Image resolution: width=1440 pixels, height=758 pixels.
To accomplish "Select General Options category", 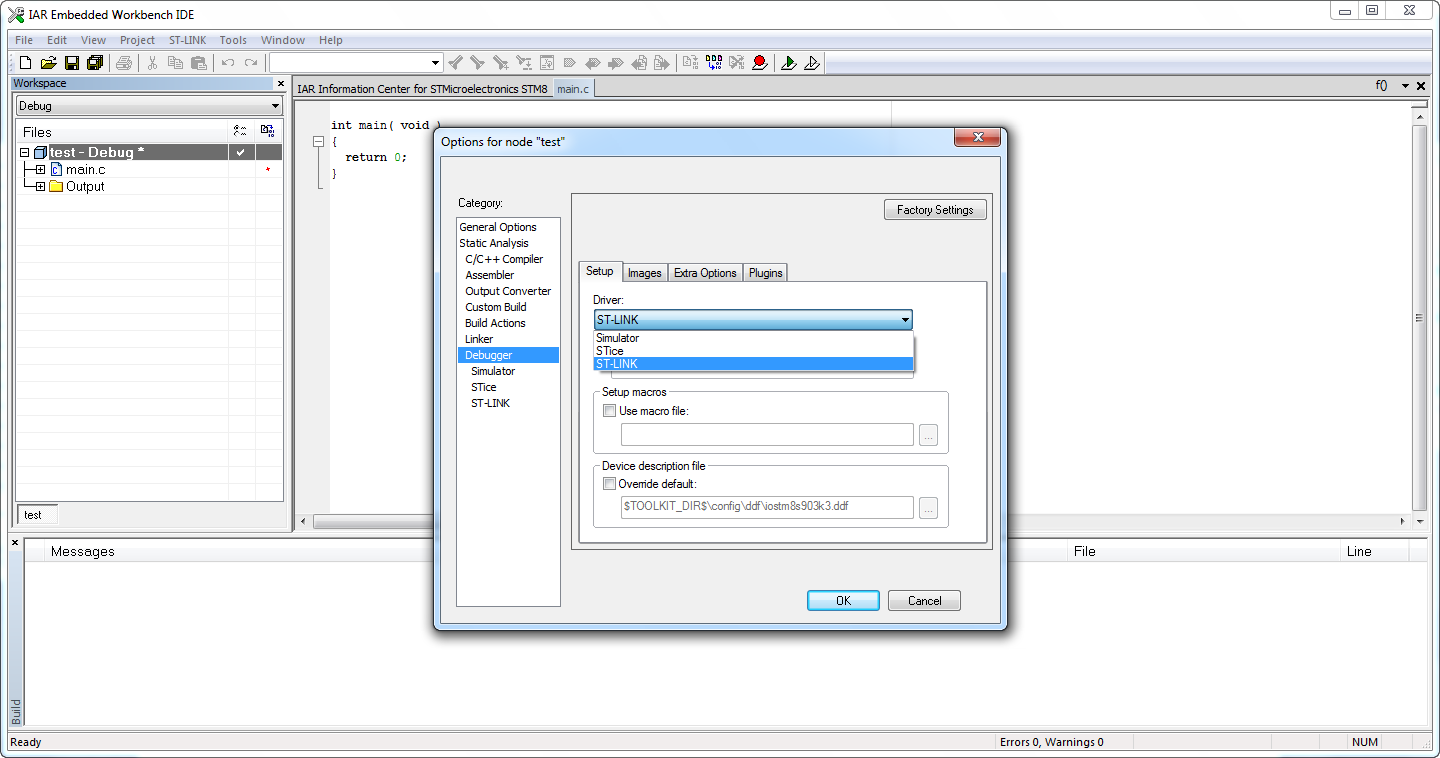I will pyautogui.click(x=498, y=227).
